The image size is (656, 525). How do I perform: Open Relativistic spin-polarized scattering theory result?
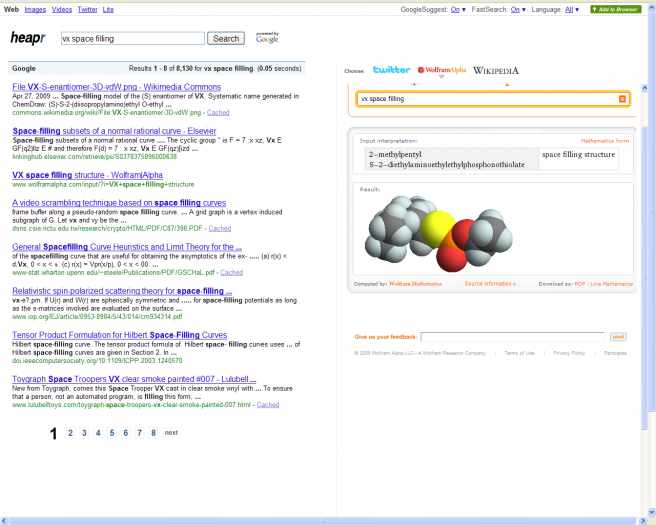tap(122, 291)
